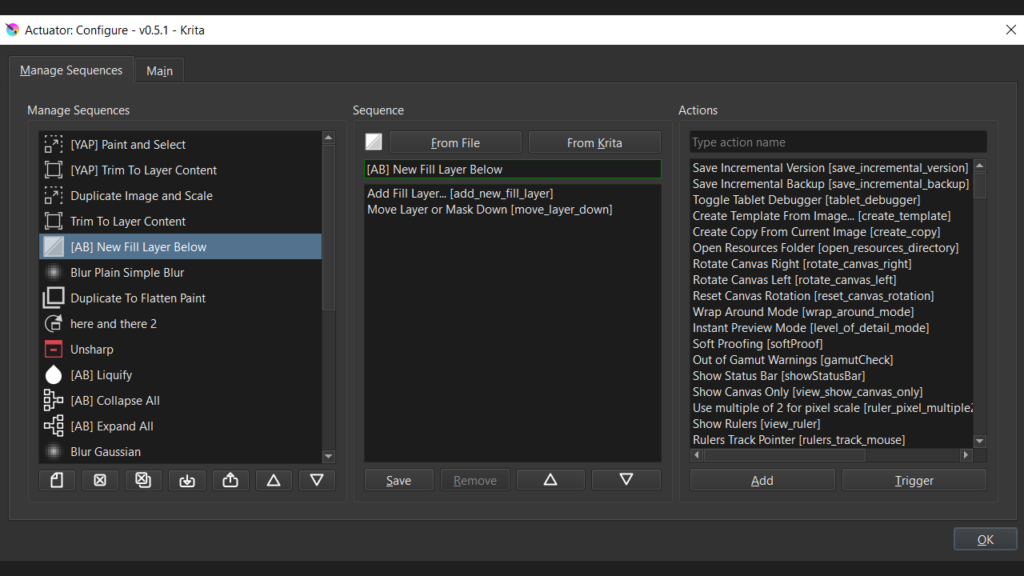The image size is (1024, 576).
Task: Trigger the selected action
Action: click(914, 480)
